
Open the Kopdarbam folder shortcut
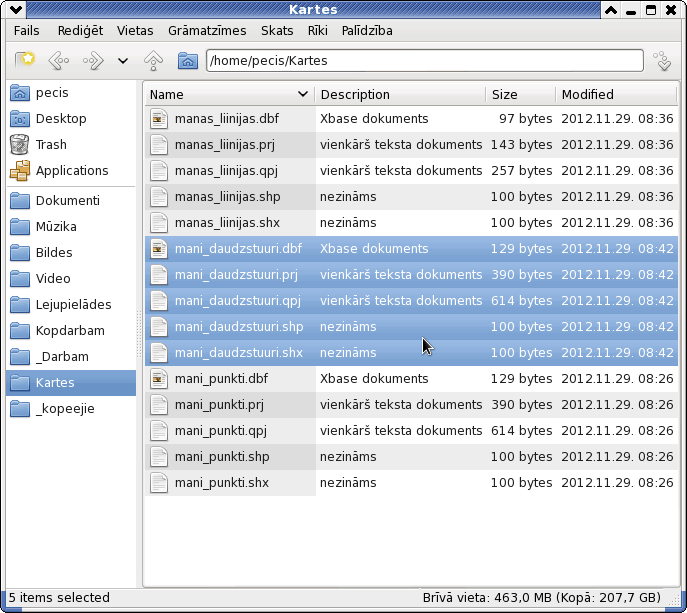pyautogui.click(x=71, y=331)
